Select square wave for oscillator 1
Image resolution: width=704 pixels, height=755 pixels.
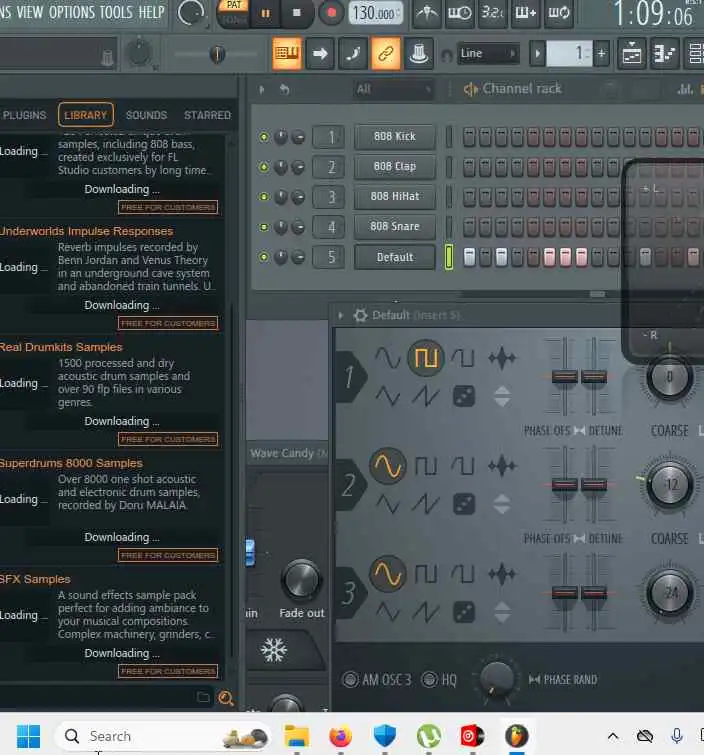426,358
